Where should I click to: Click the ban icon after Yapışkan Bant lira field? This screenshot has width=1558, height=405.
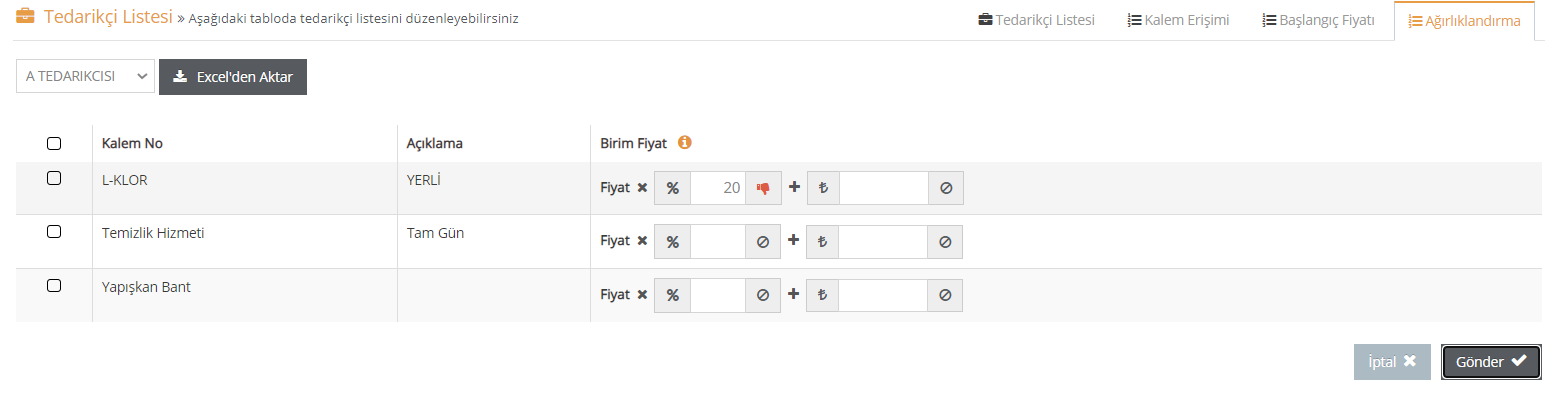click(946, 296)
